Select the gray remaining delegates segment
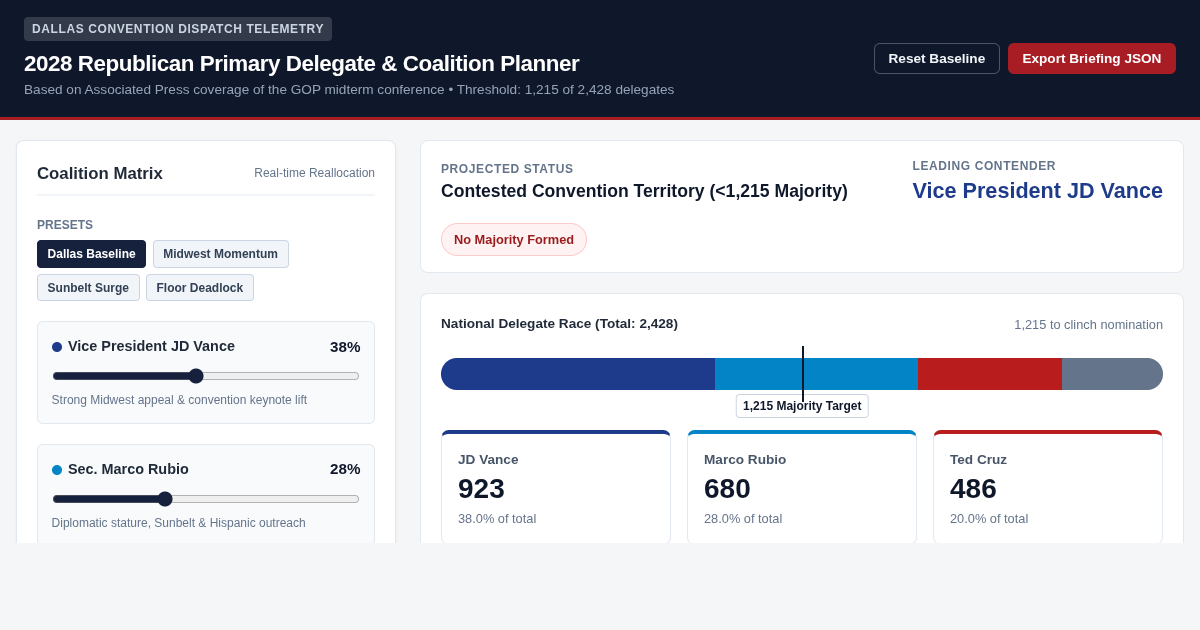 click(x=1112, y=374)
